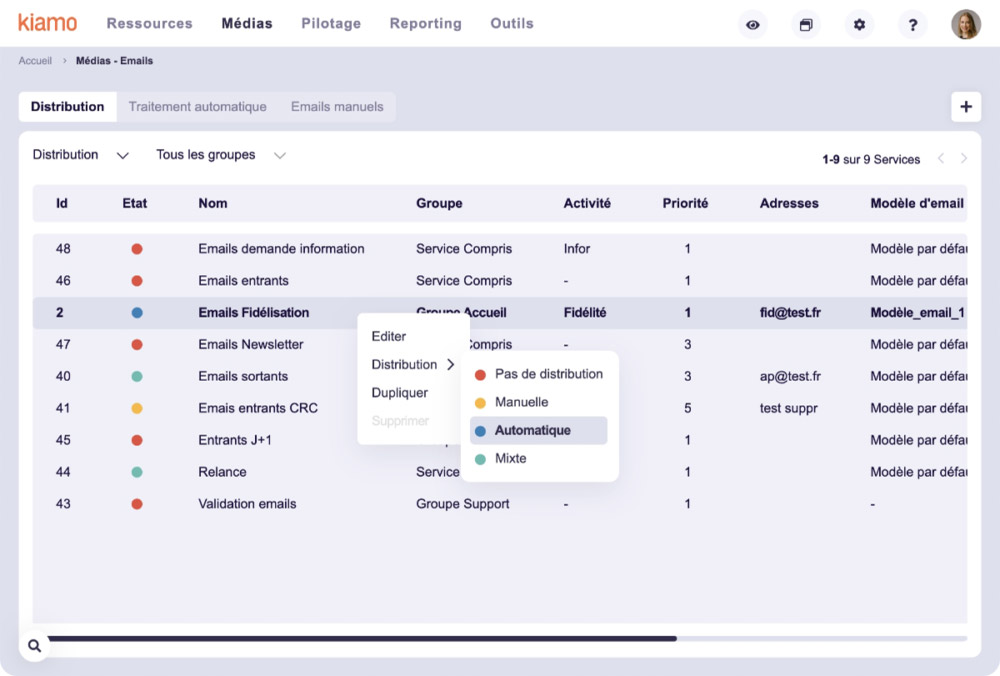
Task: Select Pas de distribution option
Action: pos(548,374)
